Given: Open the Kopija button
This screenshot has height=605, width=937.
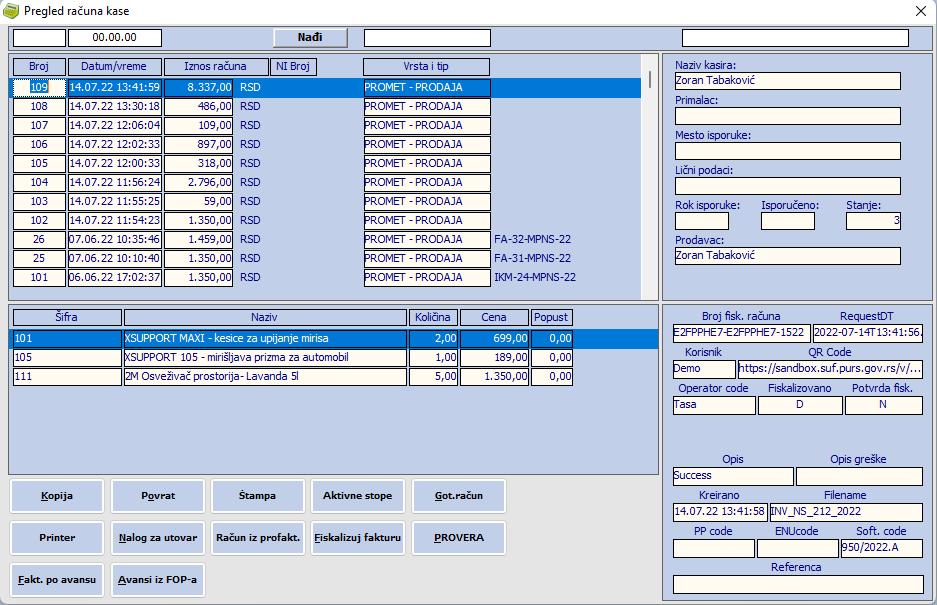Looking at the screenshot, I should coord(57,496).
